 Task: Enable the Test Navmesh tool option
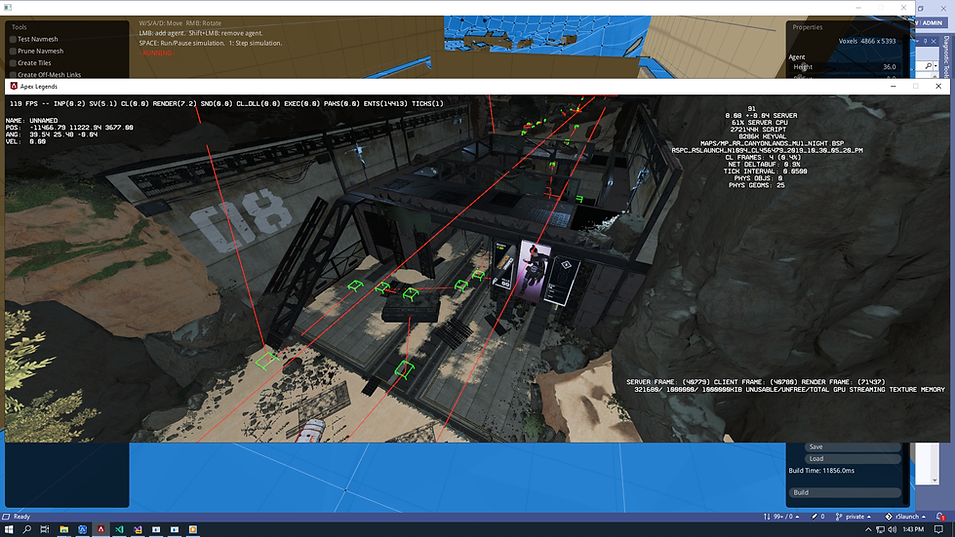(13, 39)
